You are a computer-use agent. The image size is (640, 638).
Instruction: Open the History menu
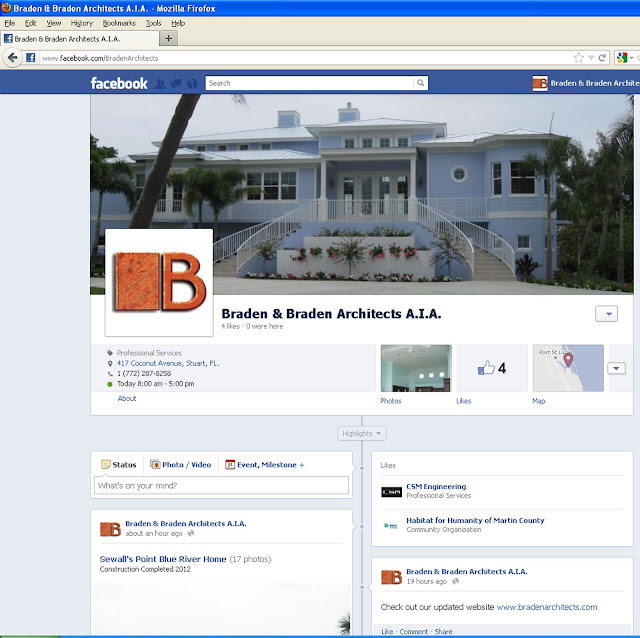[x=82, y=23]
